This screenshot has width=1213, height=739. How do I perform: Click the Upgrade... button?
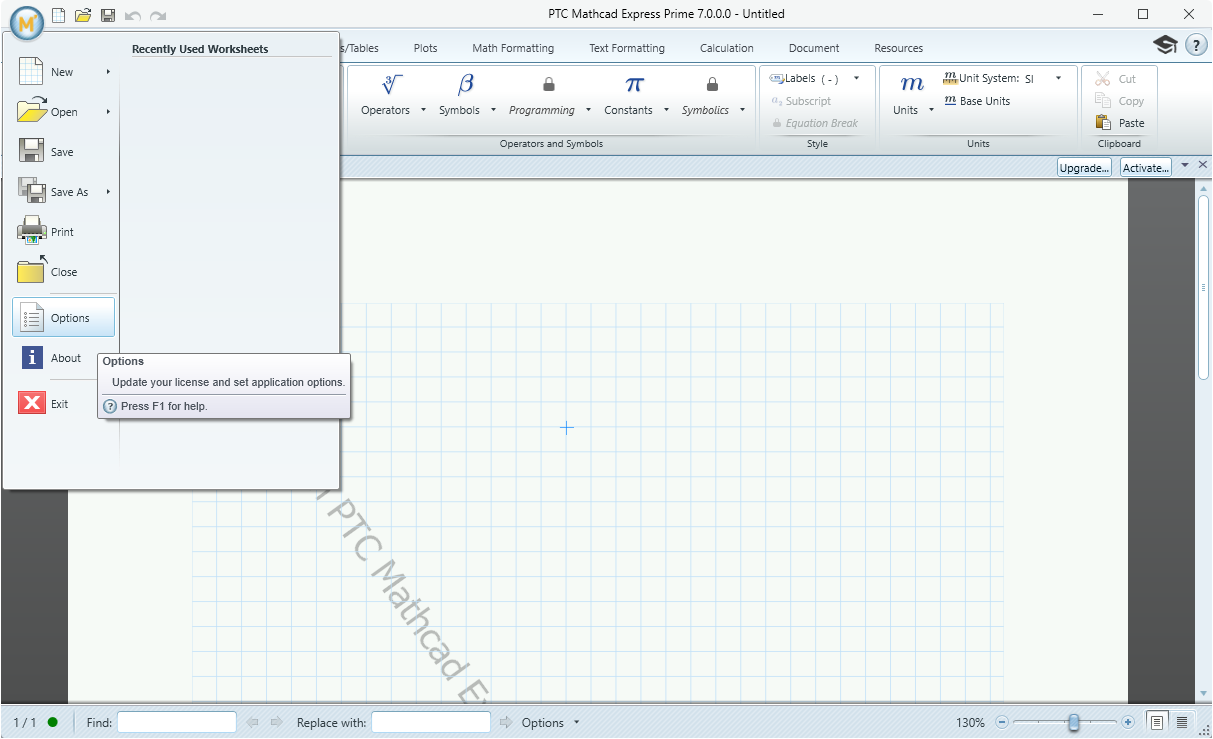click(x=1084, y=167)
